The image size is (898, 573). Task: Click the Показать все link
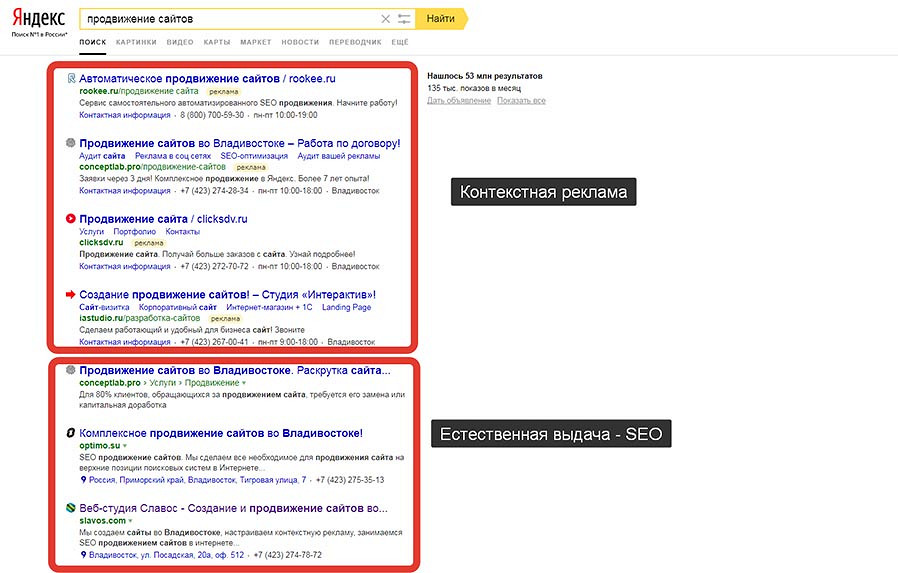[x=521, y=100]
